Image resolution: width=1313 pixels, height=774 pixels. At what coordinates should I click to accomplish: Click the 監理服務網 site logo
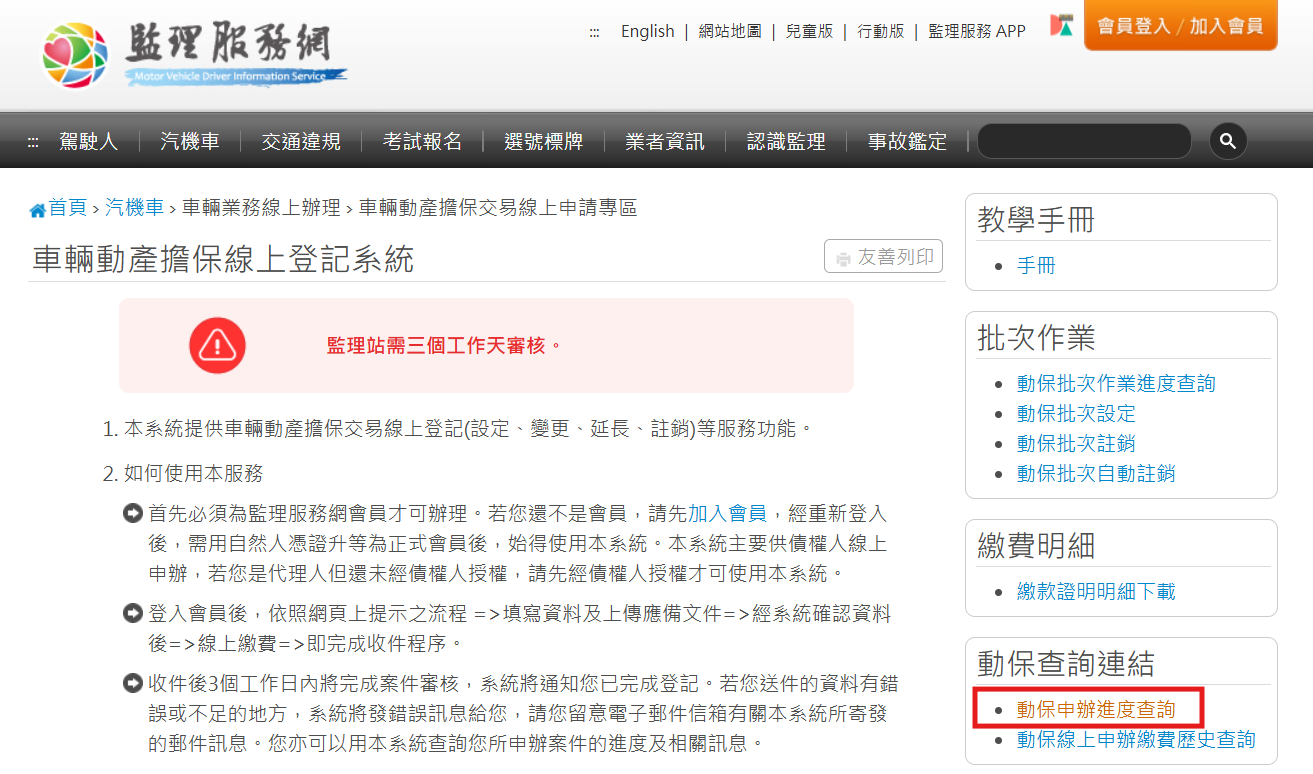point(194,52)
